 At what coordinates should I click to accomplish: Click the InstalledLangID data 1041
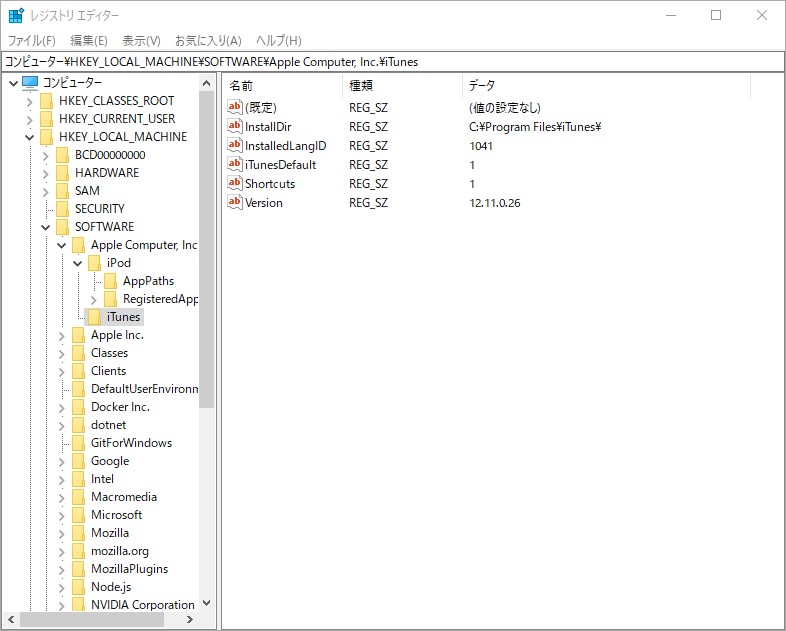click(x=481, y=146)
